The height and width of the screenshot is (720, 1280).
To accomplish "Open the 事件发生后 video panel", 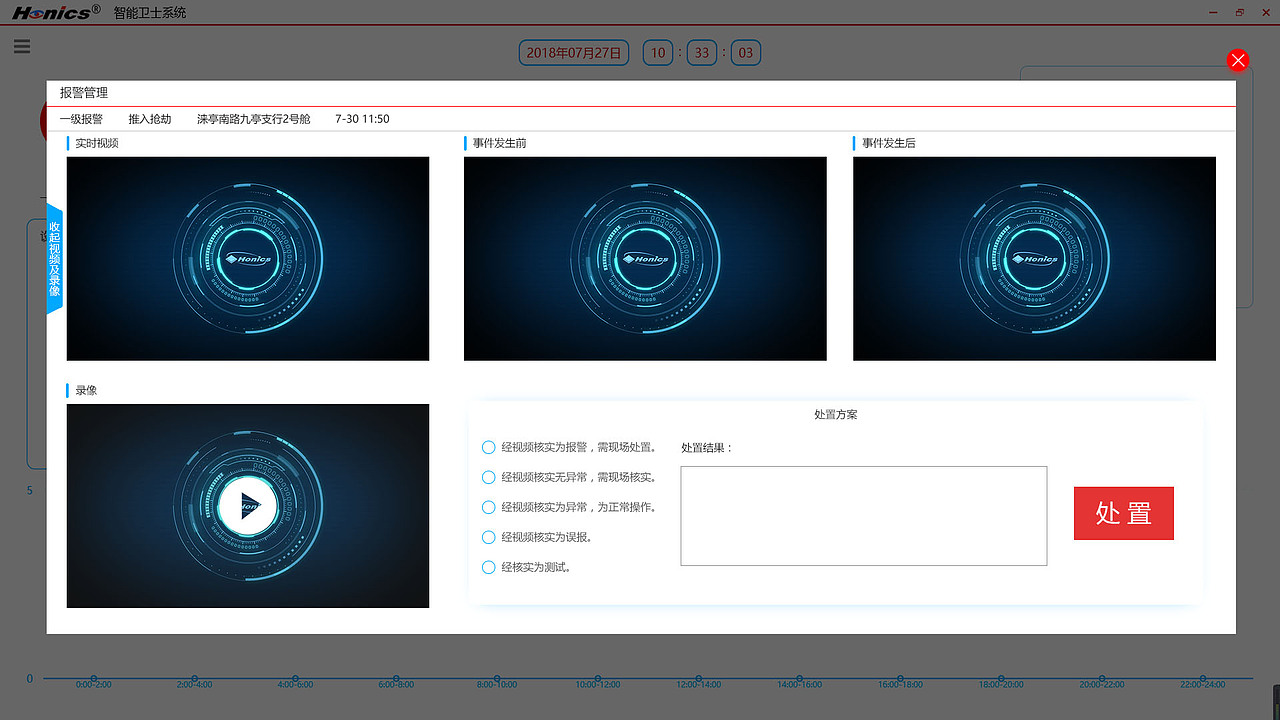I will click(x=1034, y=258).
